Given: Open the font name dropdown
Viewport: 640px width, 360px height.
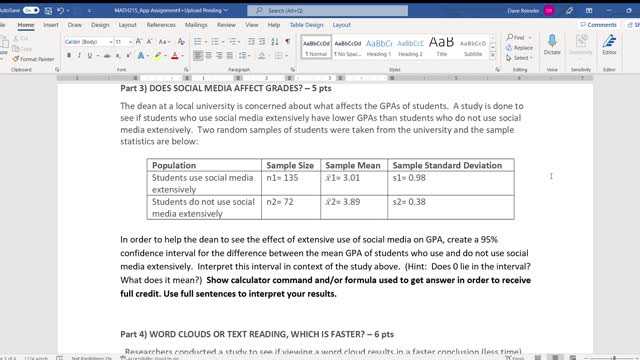Looking at the screenshot, I should click(x=111, y=42).
